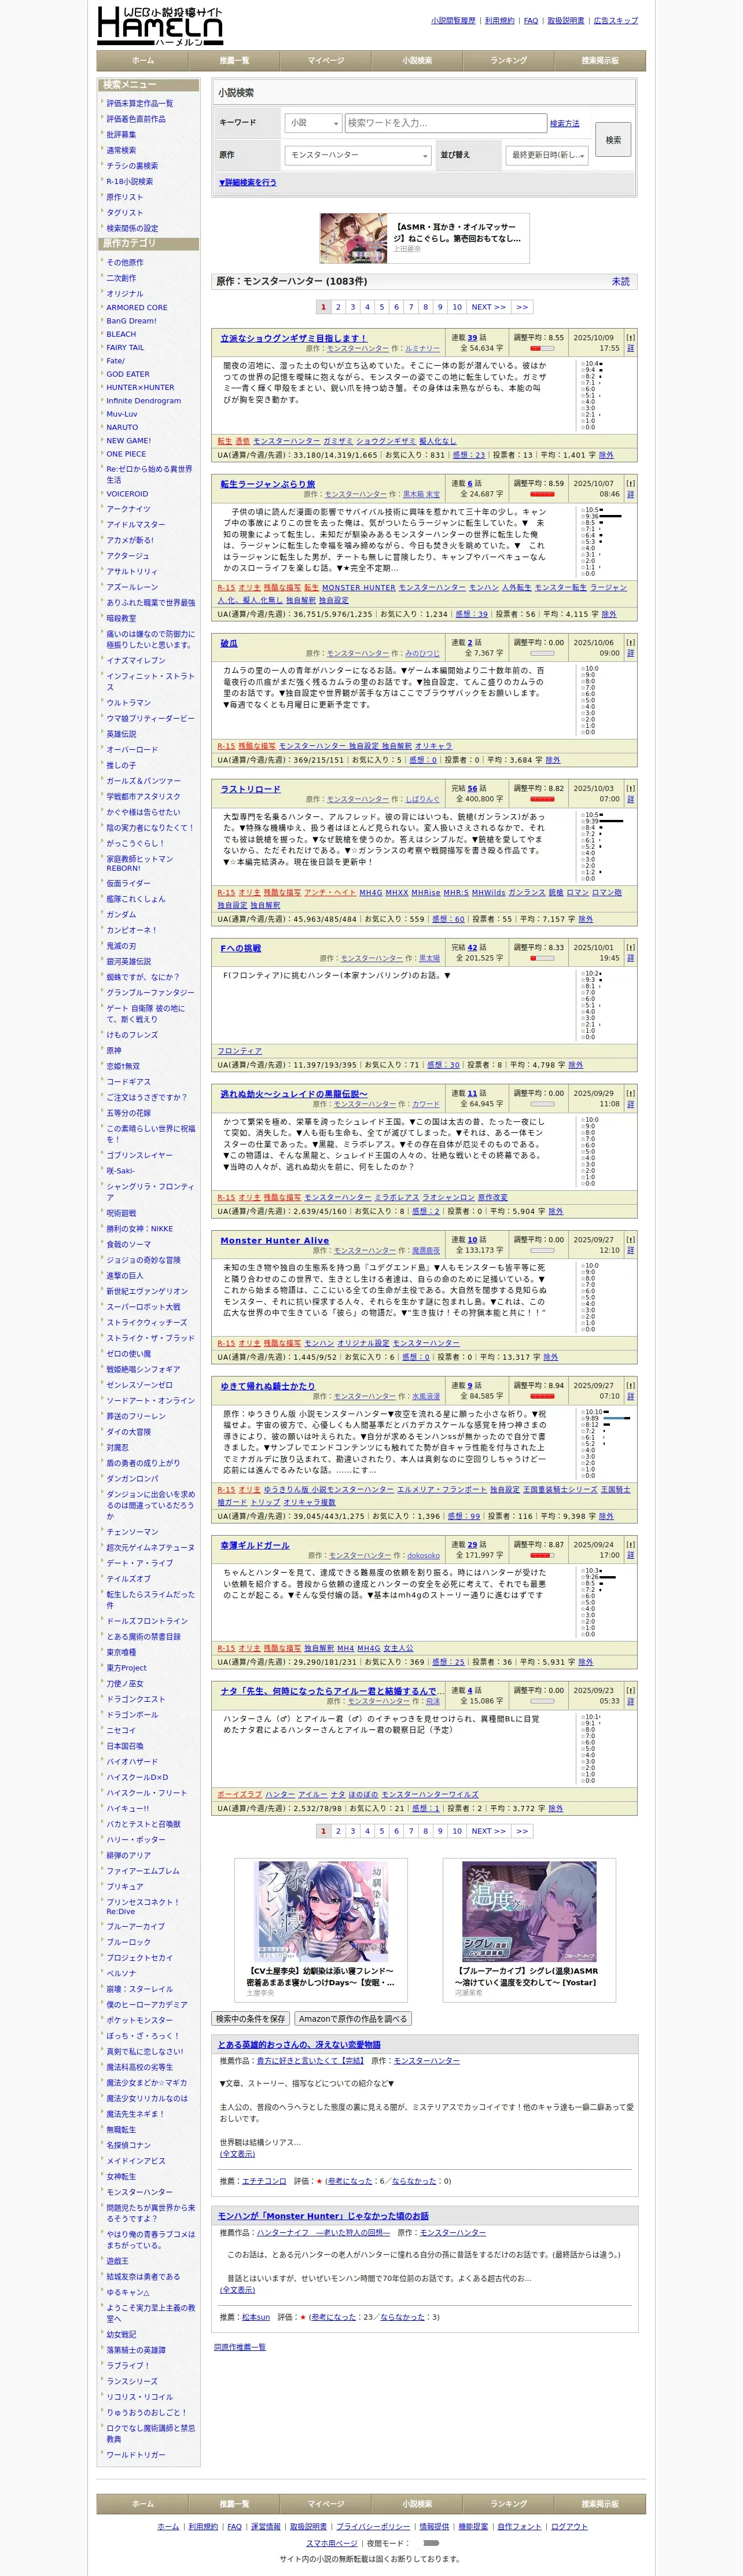743x2576 pixels.
Task: Click the 未読 link beside the results count
Action: (621, 282)
